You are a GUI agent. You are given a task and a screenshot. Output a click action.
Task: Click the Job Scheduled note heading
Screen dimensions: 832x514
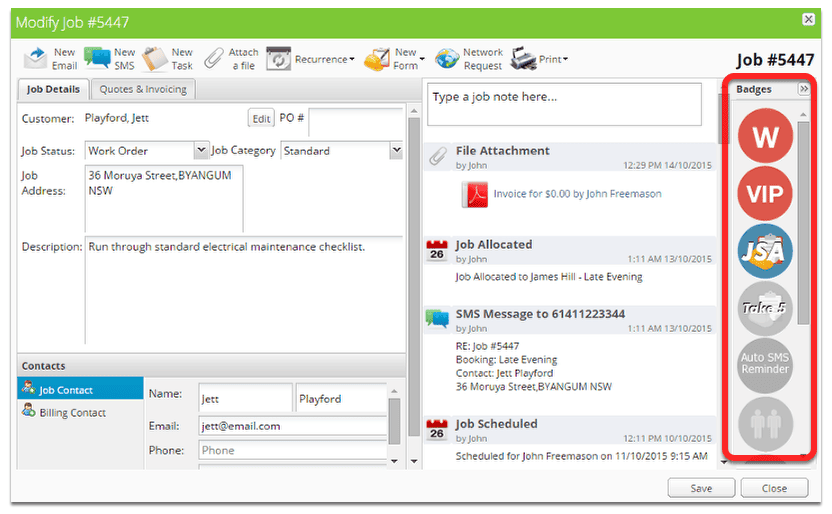[x=496, y=424]
